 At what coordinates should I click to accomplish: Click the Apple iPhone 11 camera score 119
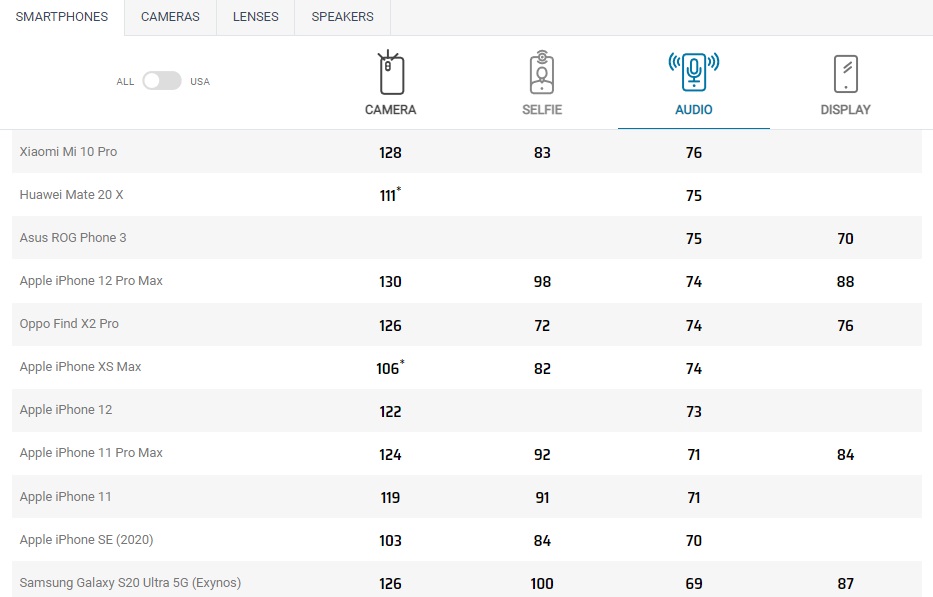click(x=390, y=497)
